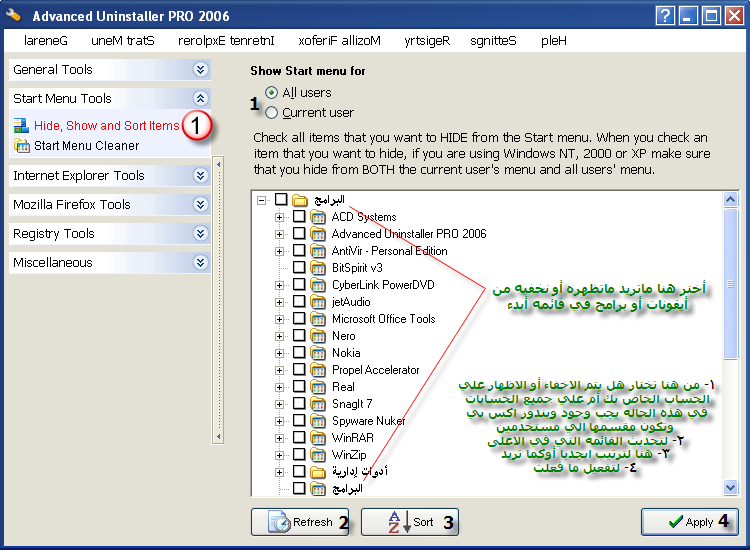Open the lareneG menu
The height and width of the screenshot is (550, 750).
click(46, 41)
